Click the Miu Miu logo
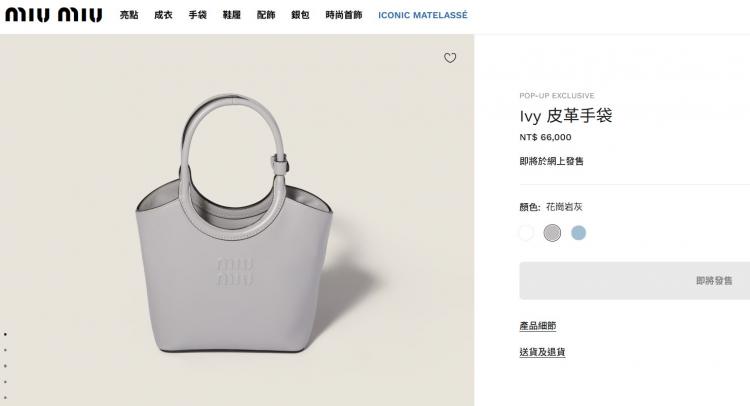Viewport: 750px width, 406px height. point(54,15)
